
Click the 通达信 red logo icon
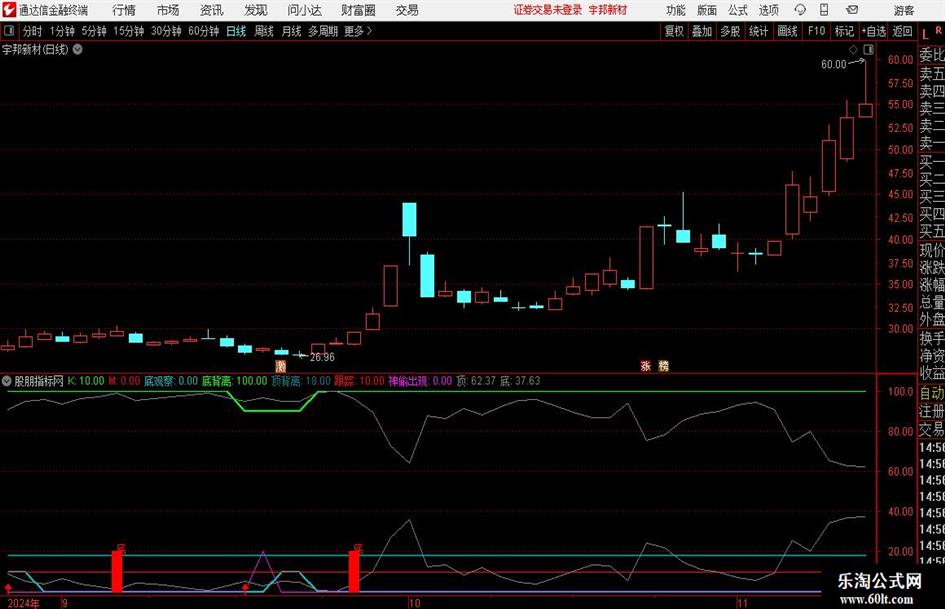pos(8,10)
